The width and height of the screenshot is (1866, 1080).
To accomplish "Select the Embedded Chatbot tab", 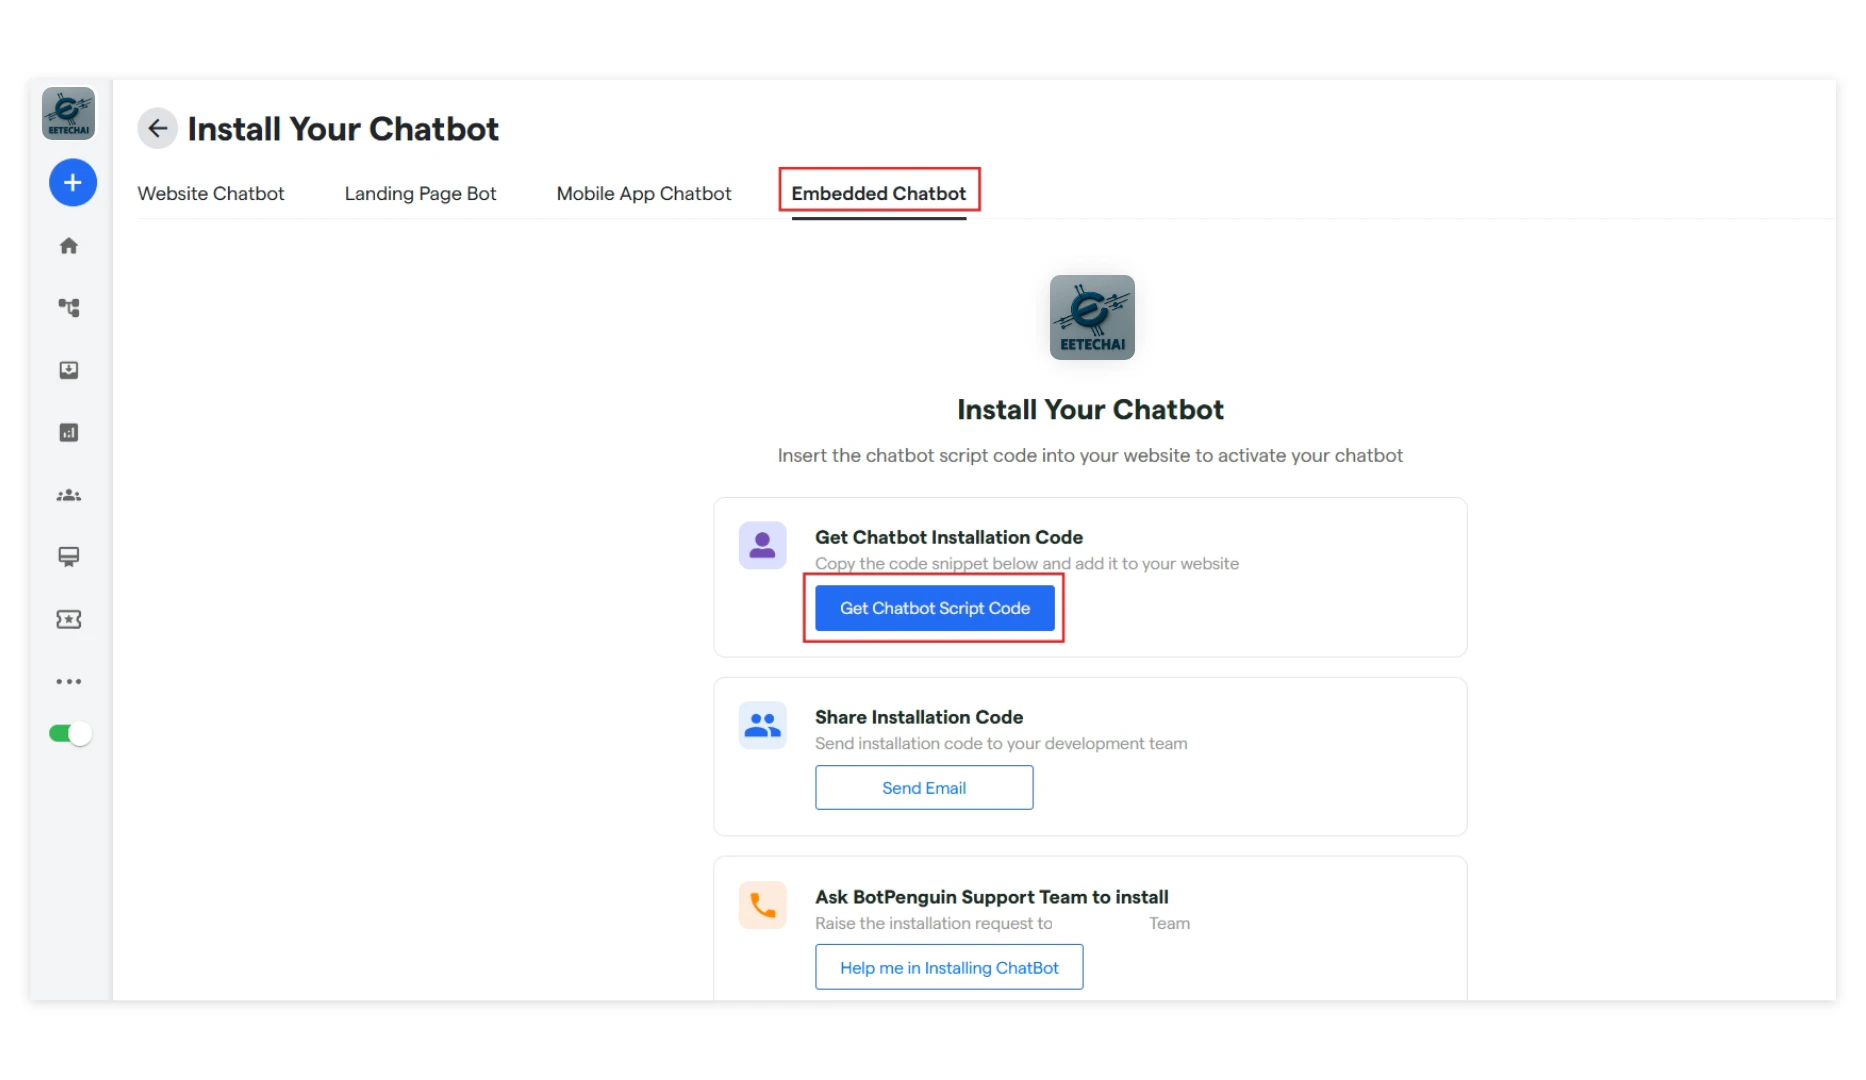I will click(x=879, y=194).
